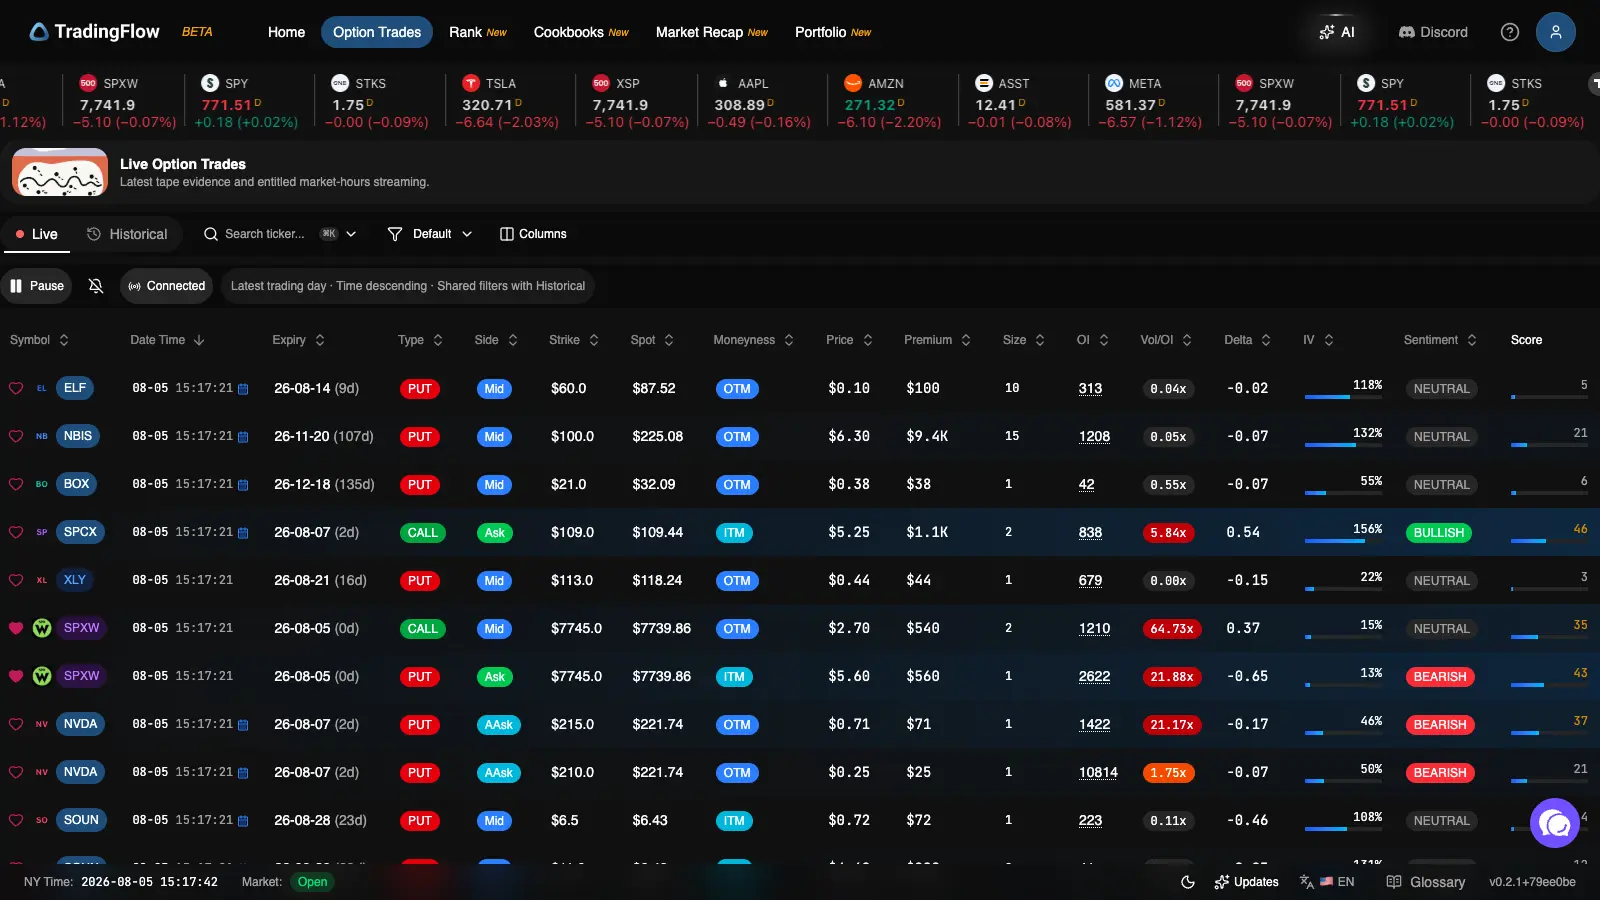Favorite the ELF trade heart
This screenshot has height=900, width=1600.
click(x=16, y=388)
